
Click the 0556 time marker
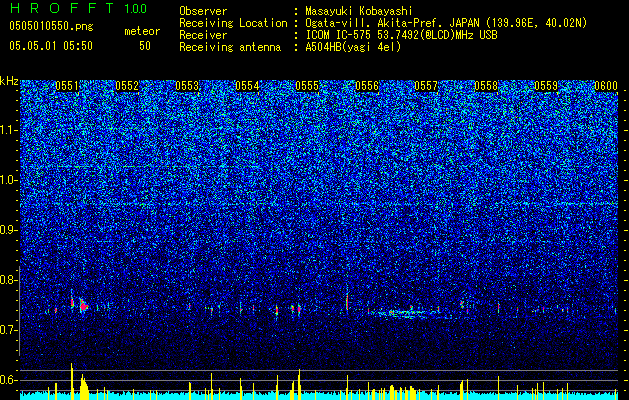pos(367,86)
